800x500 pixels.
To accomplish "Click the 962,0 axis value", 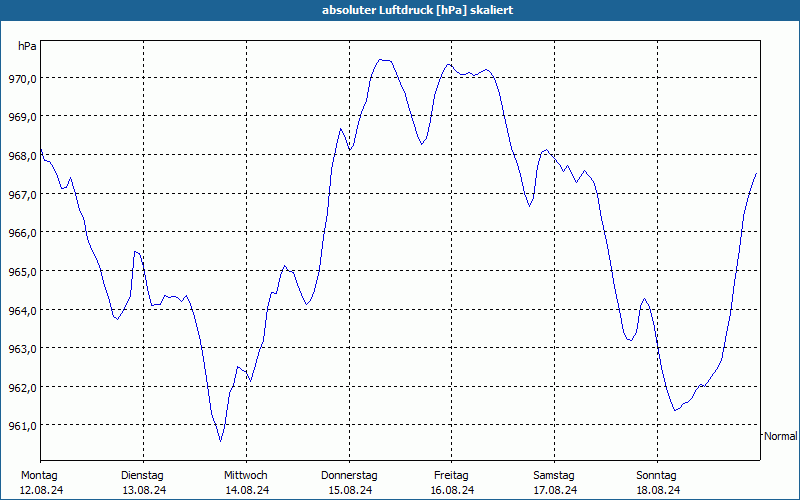I will tap(21, 387).
